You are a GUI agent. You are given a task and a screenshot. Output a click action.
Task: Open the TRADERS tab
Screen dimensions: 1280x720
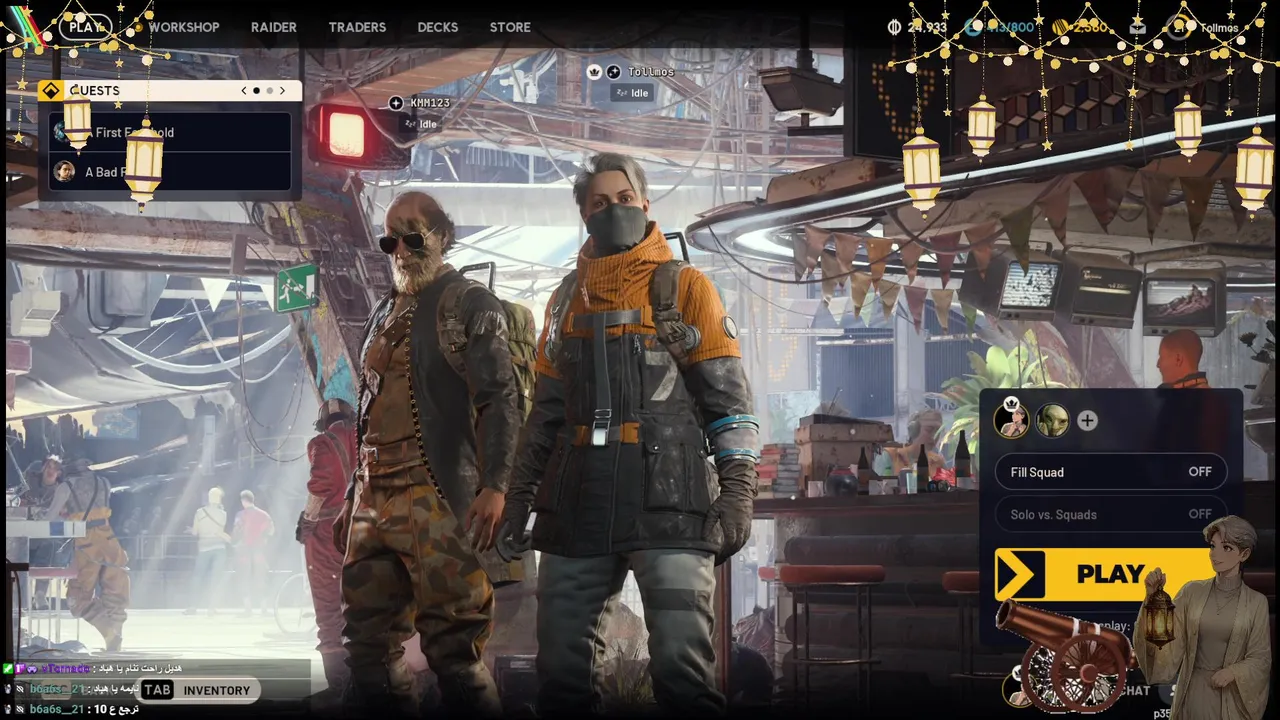coord(357,27)
